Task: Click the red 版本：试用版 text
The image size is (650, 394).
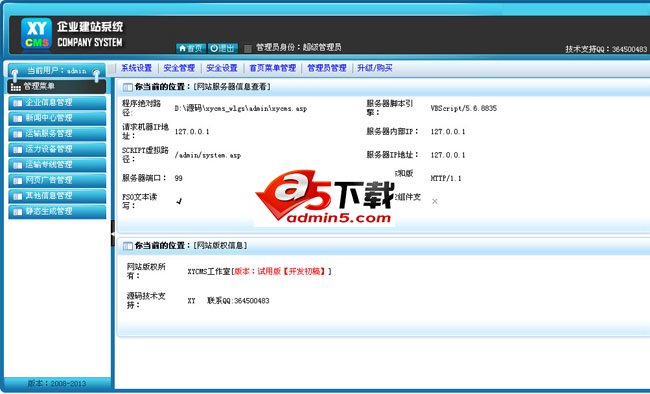Action: [x=257, y=271]
